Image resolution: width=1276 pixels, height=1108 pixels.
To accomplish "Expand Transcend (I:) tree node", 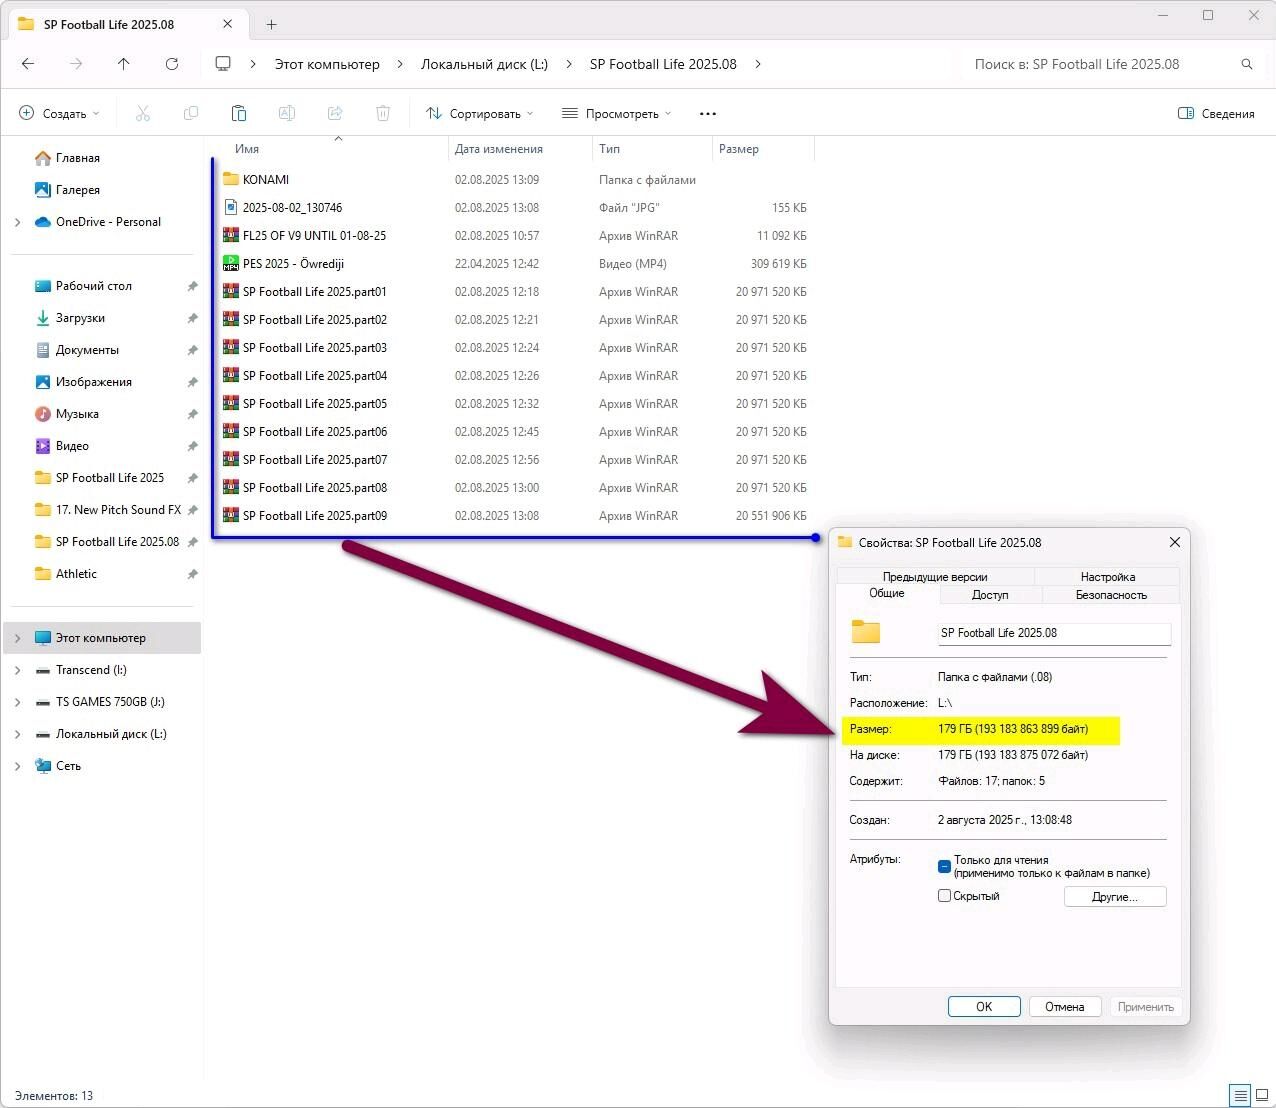I will 17,670.
